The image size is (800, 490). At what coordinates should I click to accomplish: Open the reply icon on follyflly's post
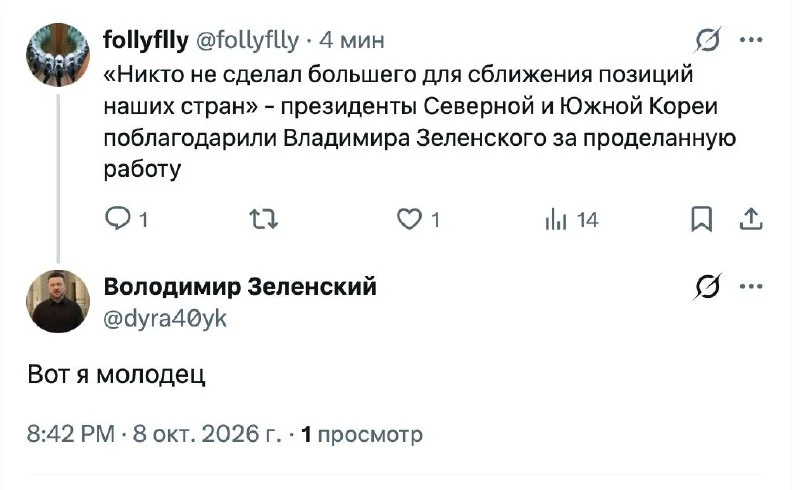[x=118, y=218]
